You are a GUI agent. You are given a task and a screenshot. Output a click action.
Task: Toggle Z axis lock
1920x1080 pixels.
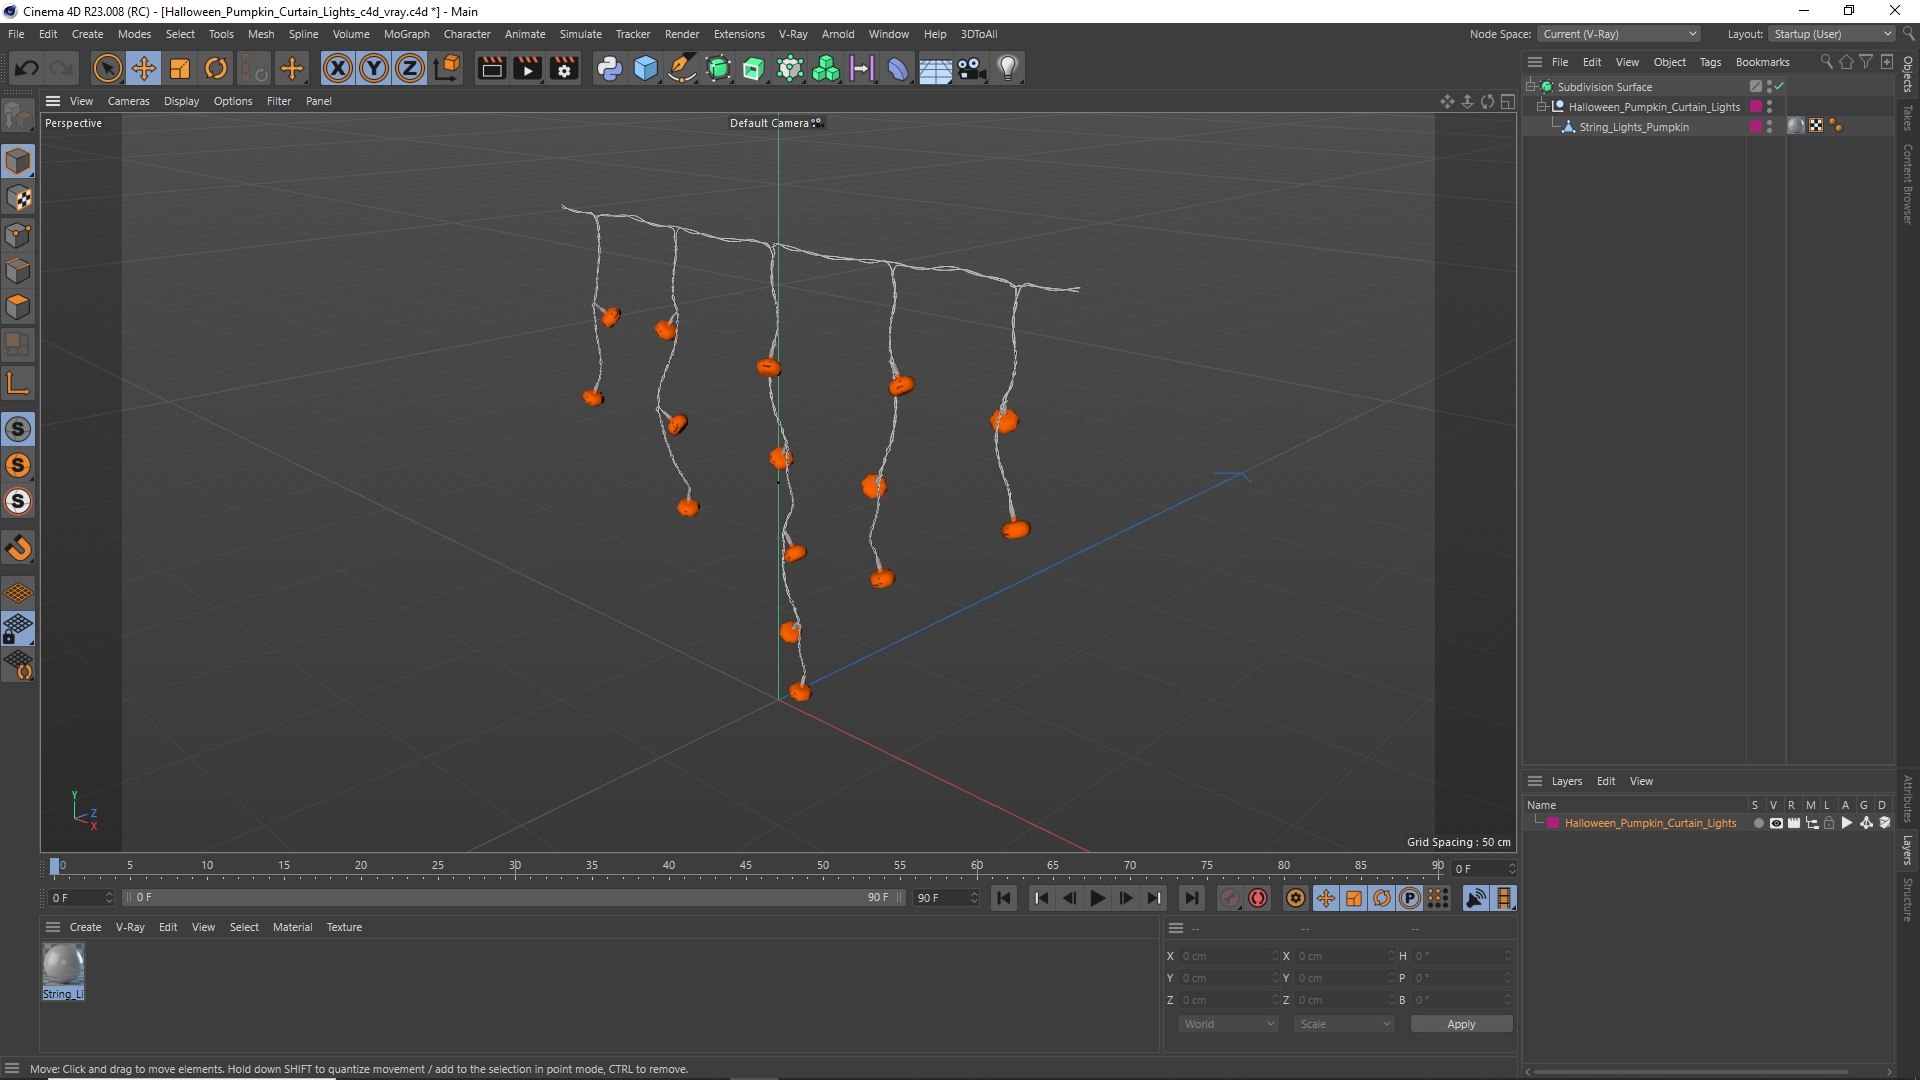(x=410, y=68)
